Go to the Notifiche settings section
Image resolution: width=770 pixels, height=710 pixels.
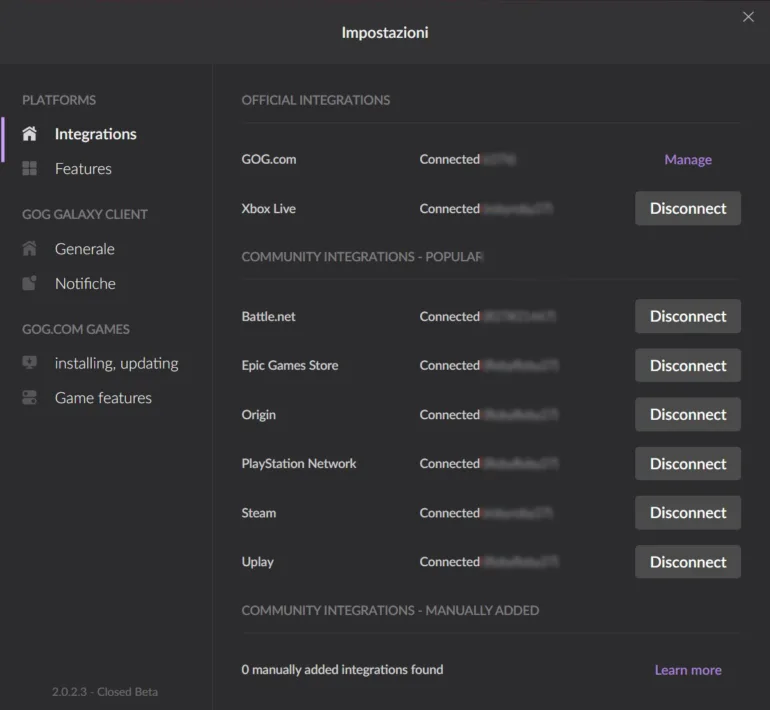tap(85, 283)
